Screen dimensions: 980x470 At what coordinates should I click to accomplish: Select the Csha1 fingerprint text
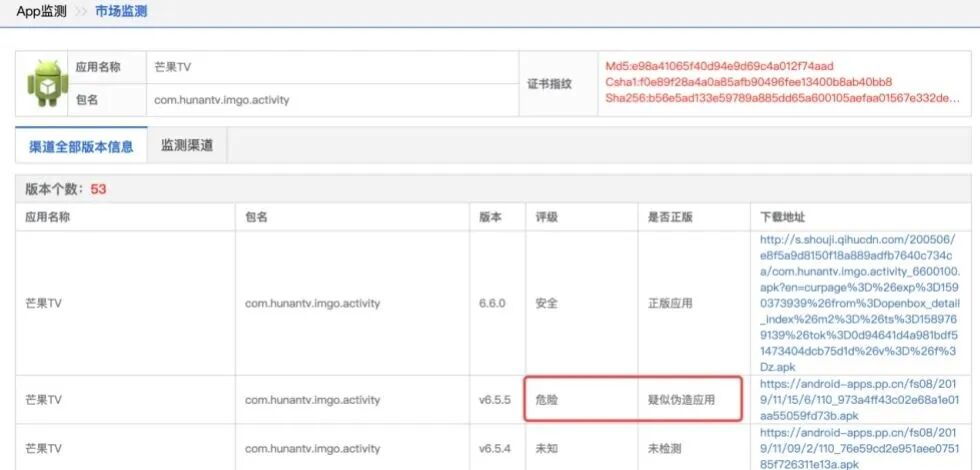(x=749, y=82)
